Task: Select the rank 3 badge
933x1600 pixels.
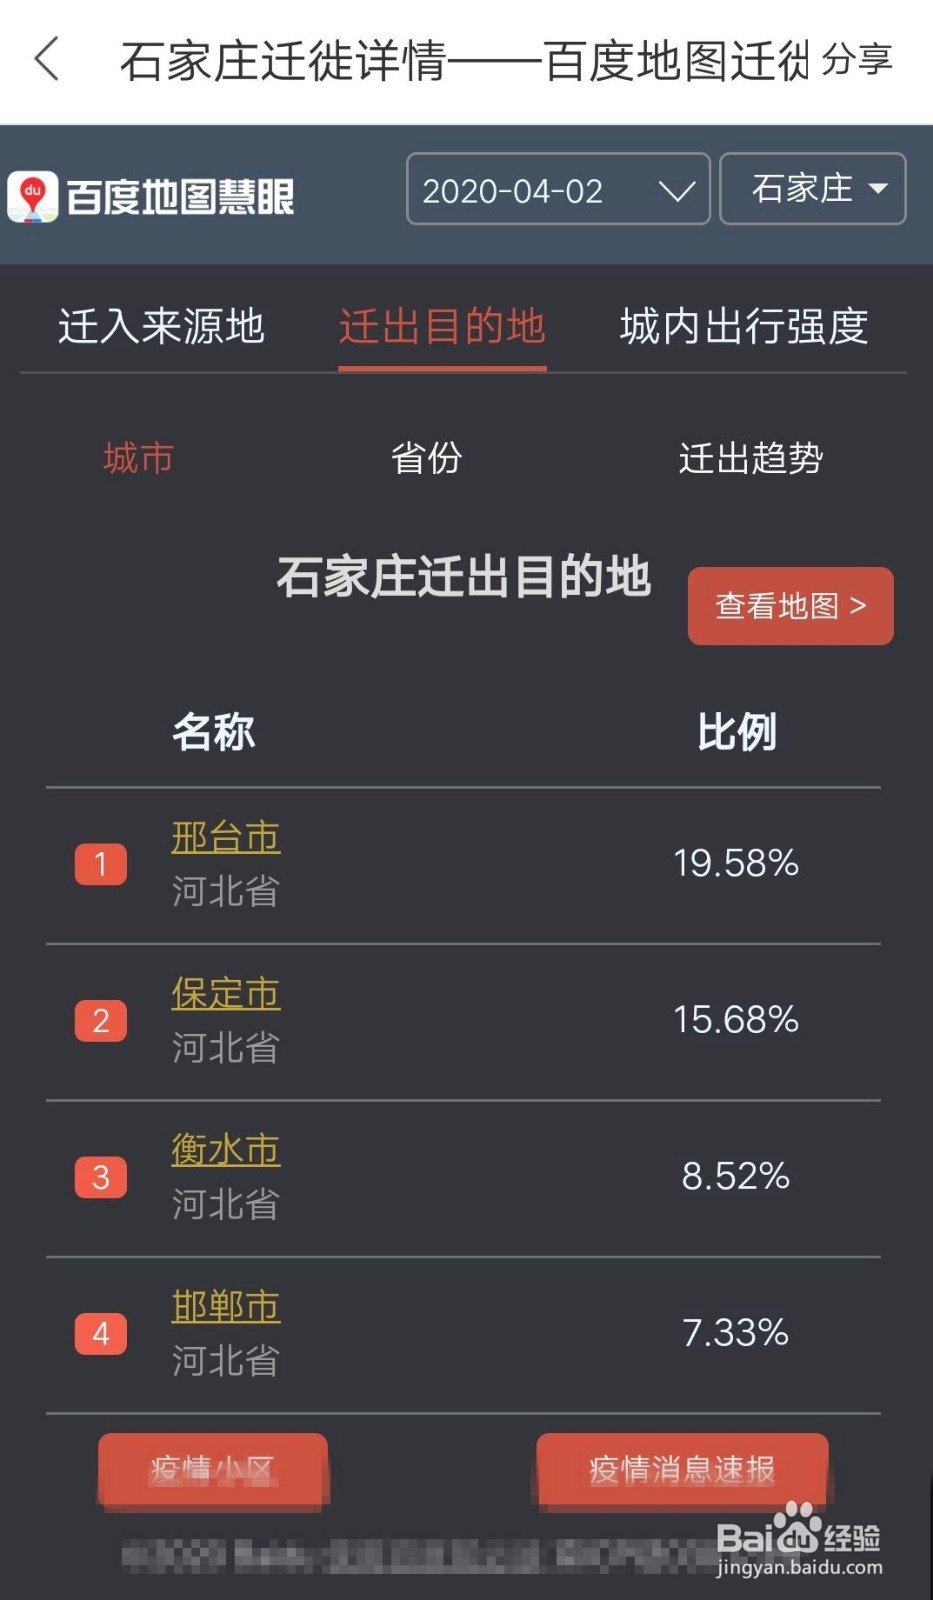Action: click(x=101, y=1177)
